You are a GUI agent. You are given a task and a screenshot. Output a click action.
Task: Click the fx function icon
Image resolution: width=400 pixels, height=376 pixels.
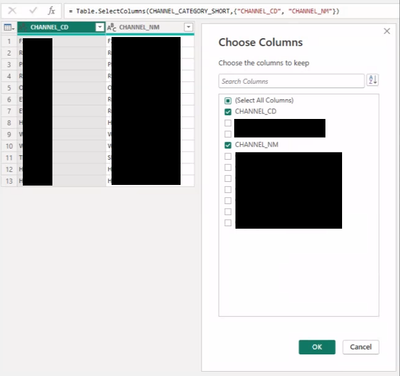tap(51, 11)
